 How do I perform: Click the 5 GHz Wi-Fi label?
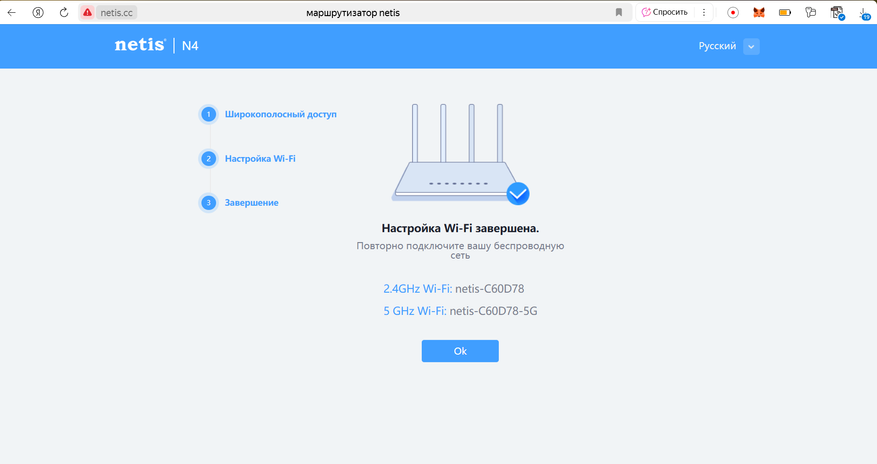tap(414, 311)
